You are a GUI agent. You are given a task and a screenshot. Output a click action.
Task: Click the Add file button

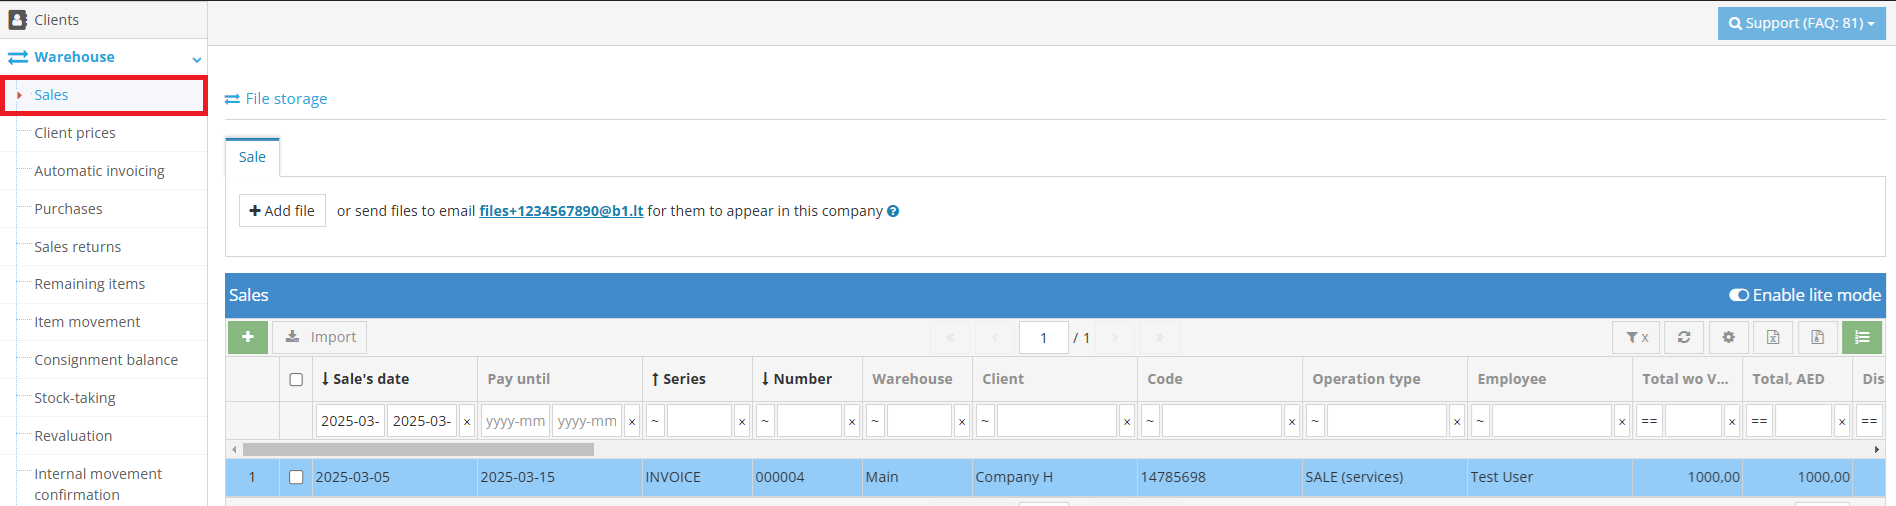coord(282,211)
